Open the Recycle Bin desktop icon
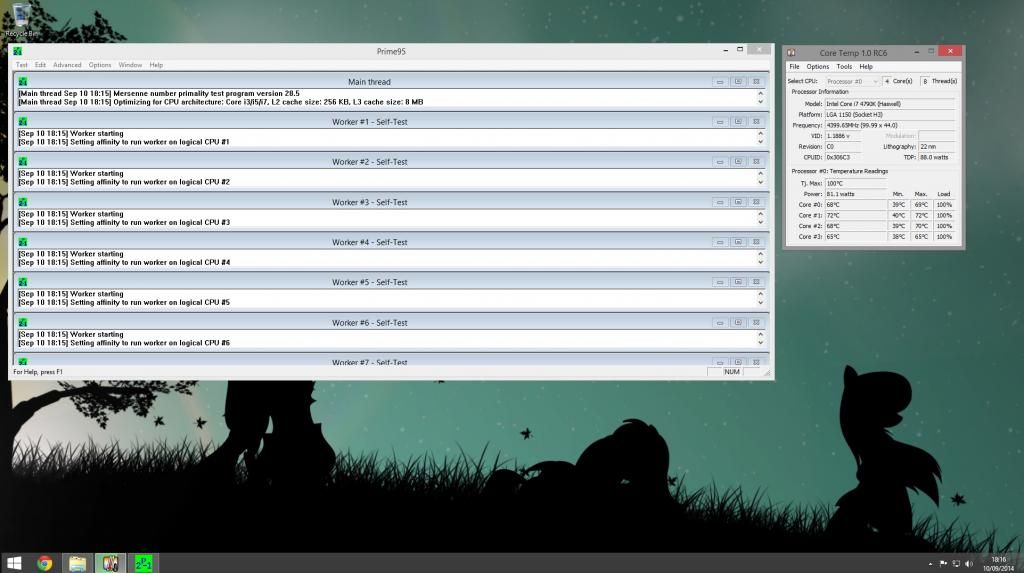The height and width of the screenshot is (573, 1024). pyautogui.click(x=22, y=20)
